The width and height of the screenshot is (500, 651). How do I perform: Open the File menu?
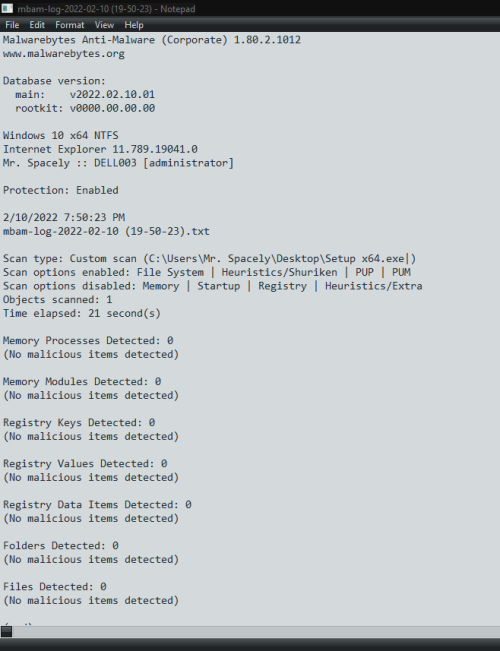[12, 25]
